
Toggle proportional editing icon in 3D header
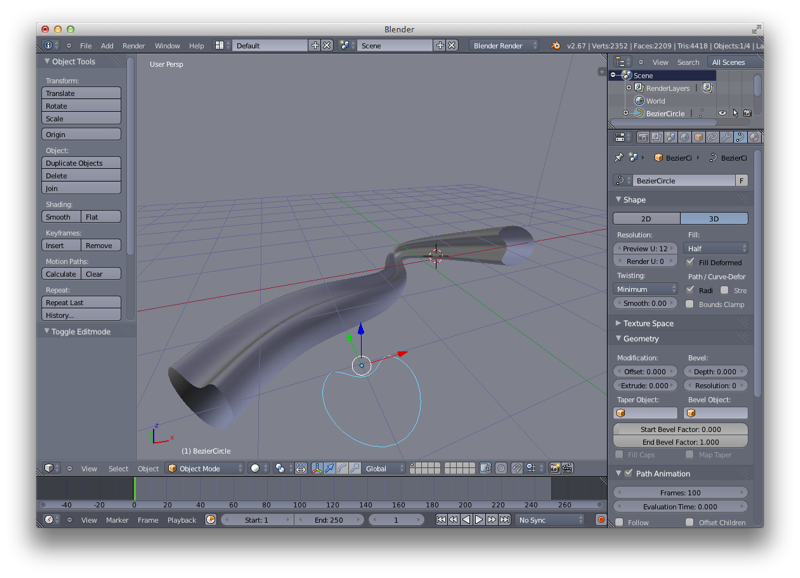coord(501,468)
